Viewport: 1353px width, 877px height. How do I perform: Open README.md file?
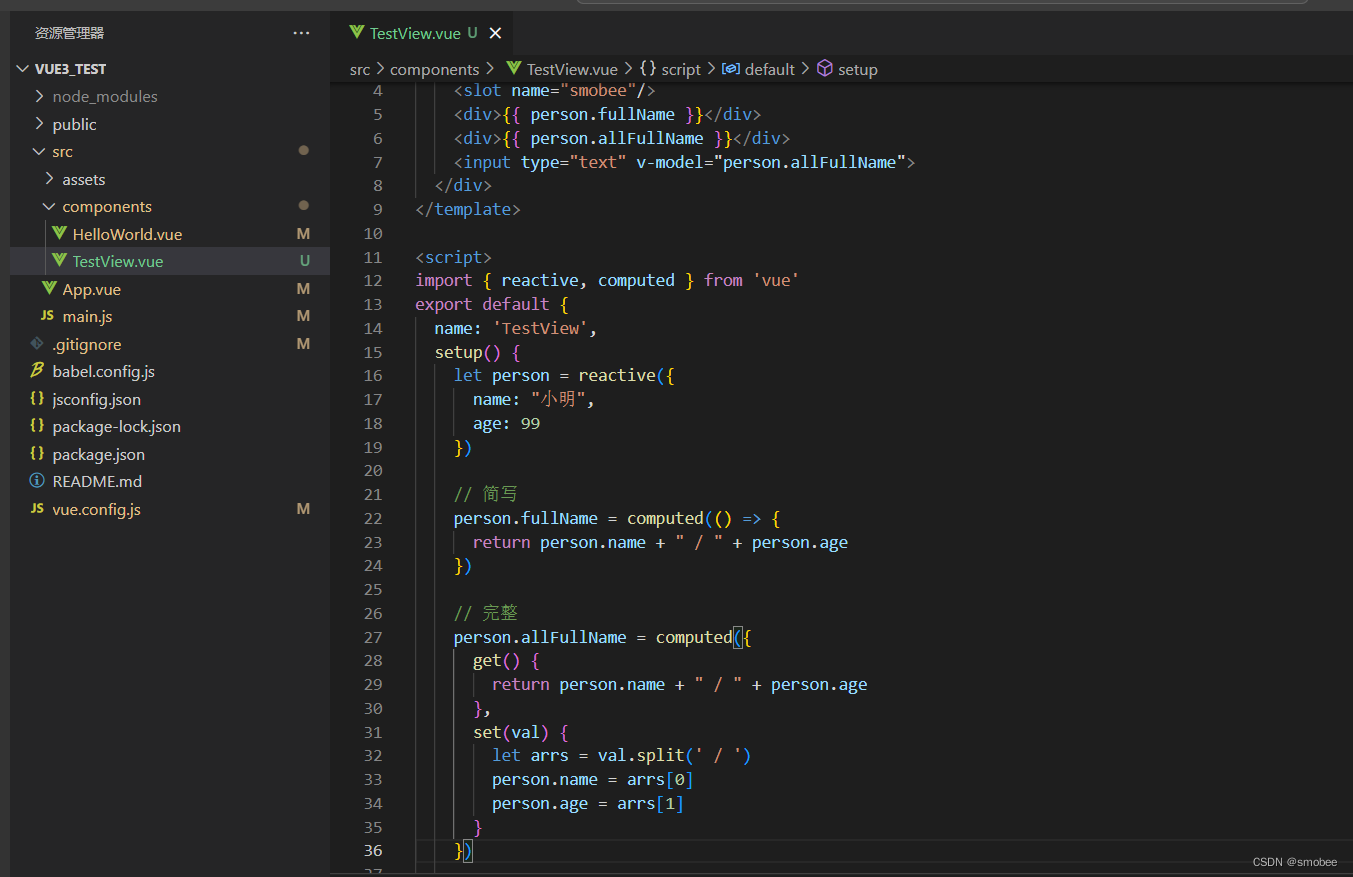(x=97, y=481)
